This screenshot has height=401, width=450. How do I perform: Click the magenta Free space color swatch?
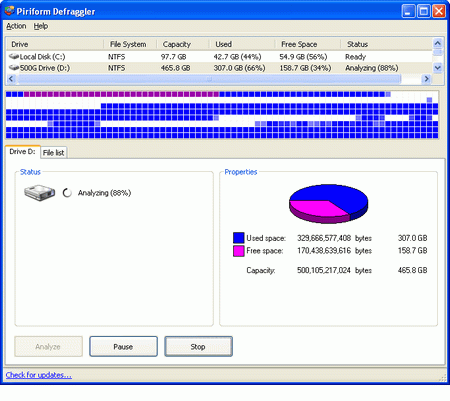pos(239,251)
